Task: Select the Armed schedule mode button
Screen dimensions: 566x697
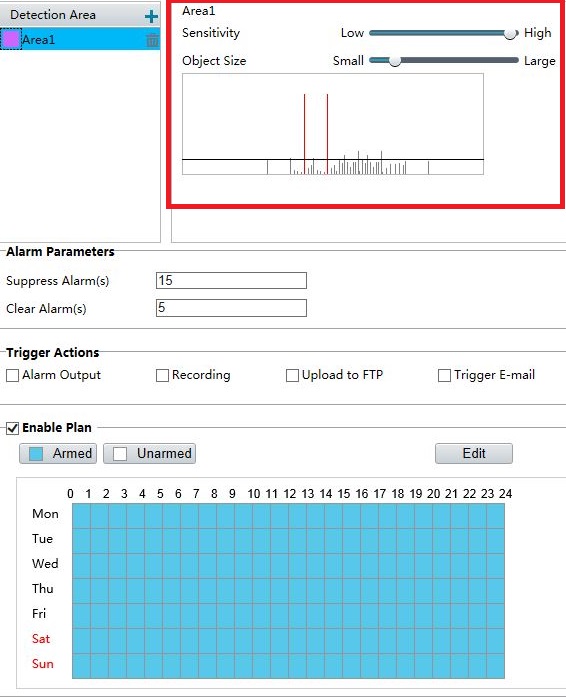Action: pos(58,453)
